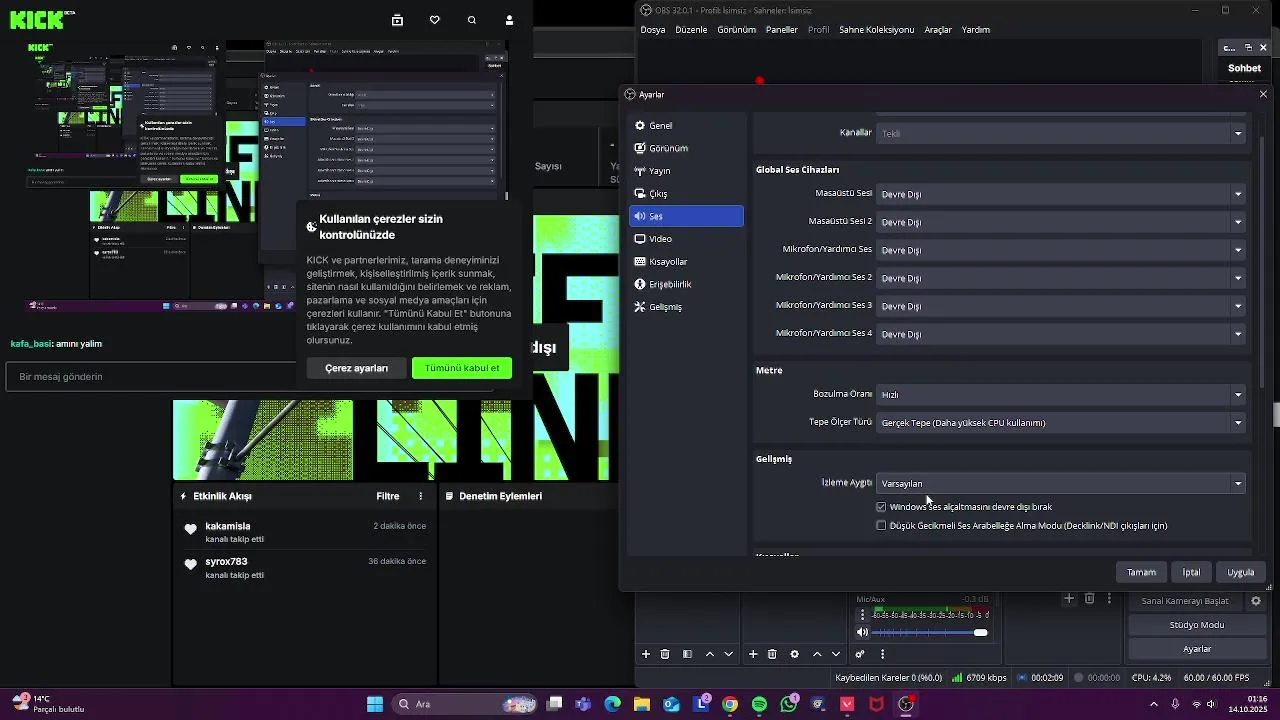Open Sahne Koleksiyonu menu
This screenshot has width=1280, height=720.
click(876, 30)
